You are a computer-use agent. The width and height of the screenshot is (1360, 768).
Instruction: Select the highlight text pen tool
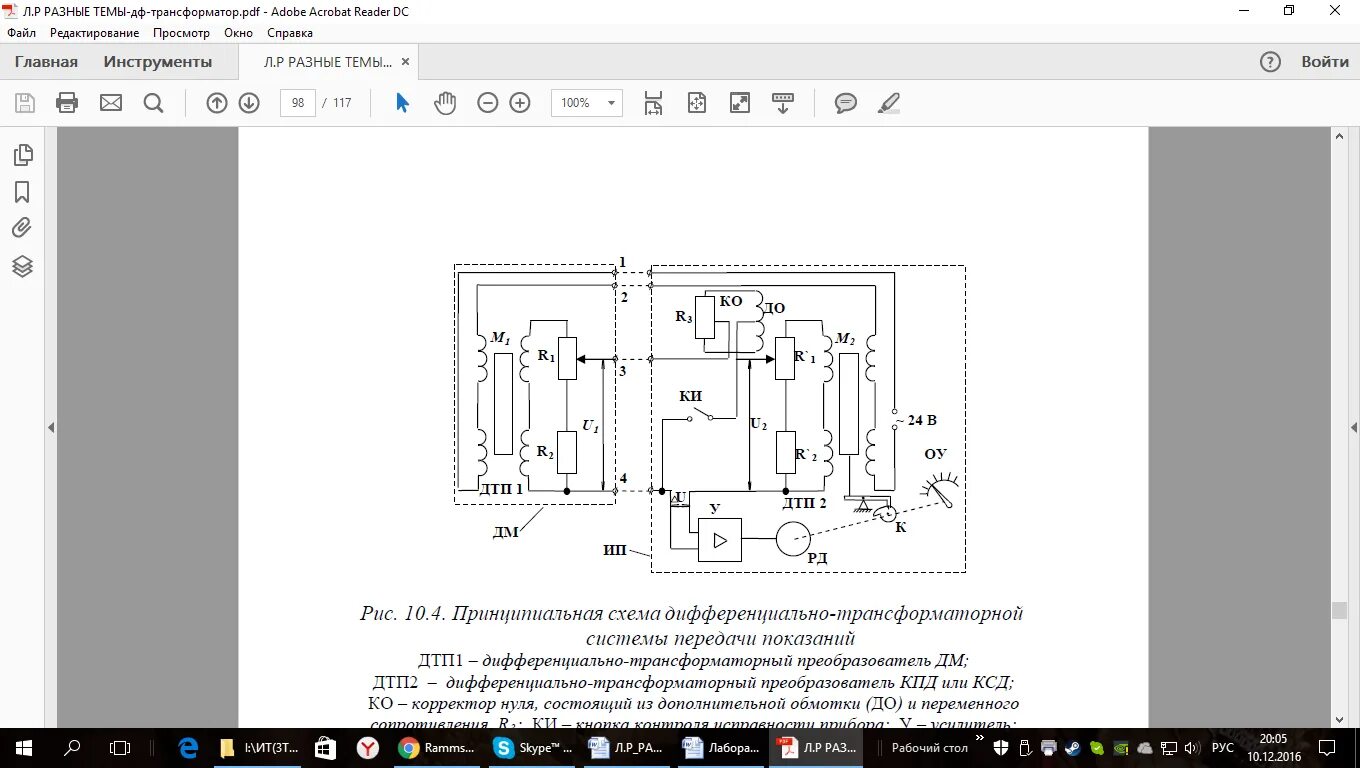[888, 103]
